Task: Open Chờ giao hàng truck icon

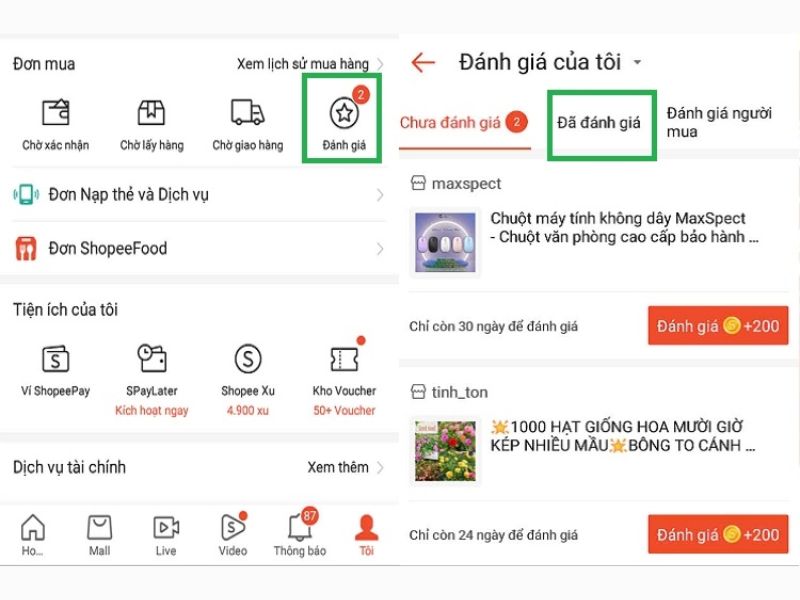Action: point(247,112)
